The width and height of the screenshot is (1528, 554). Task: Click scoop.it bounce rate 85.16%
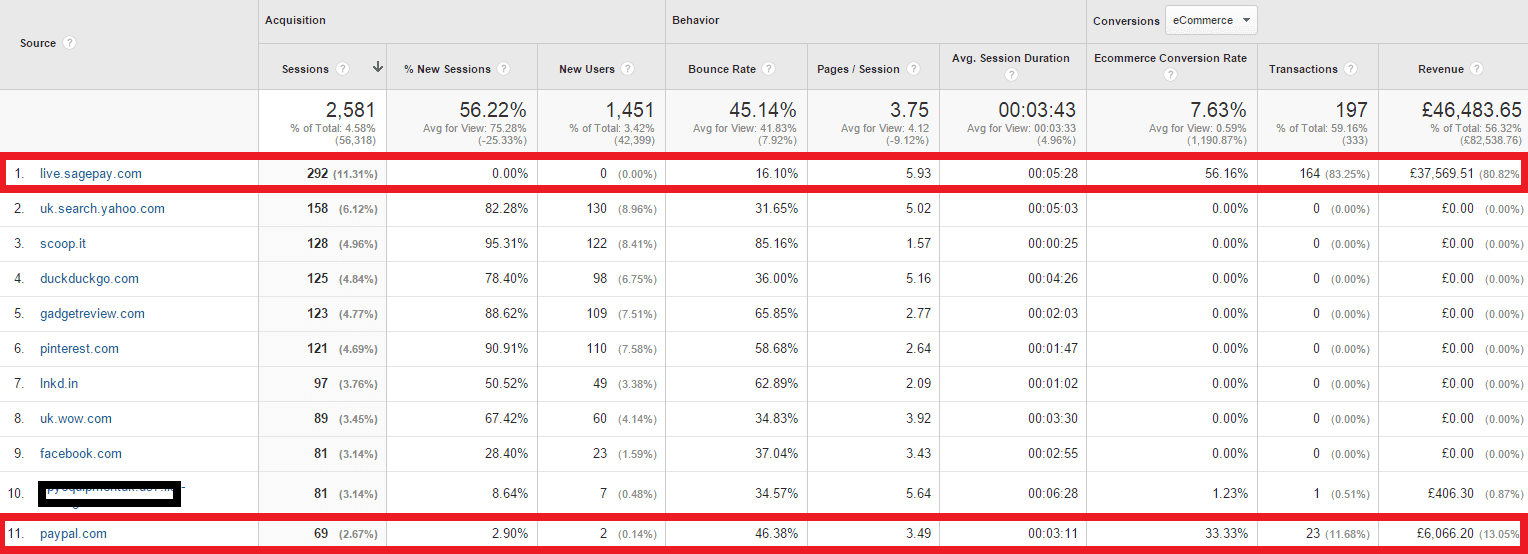click(778, 244)
